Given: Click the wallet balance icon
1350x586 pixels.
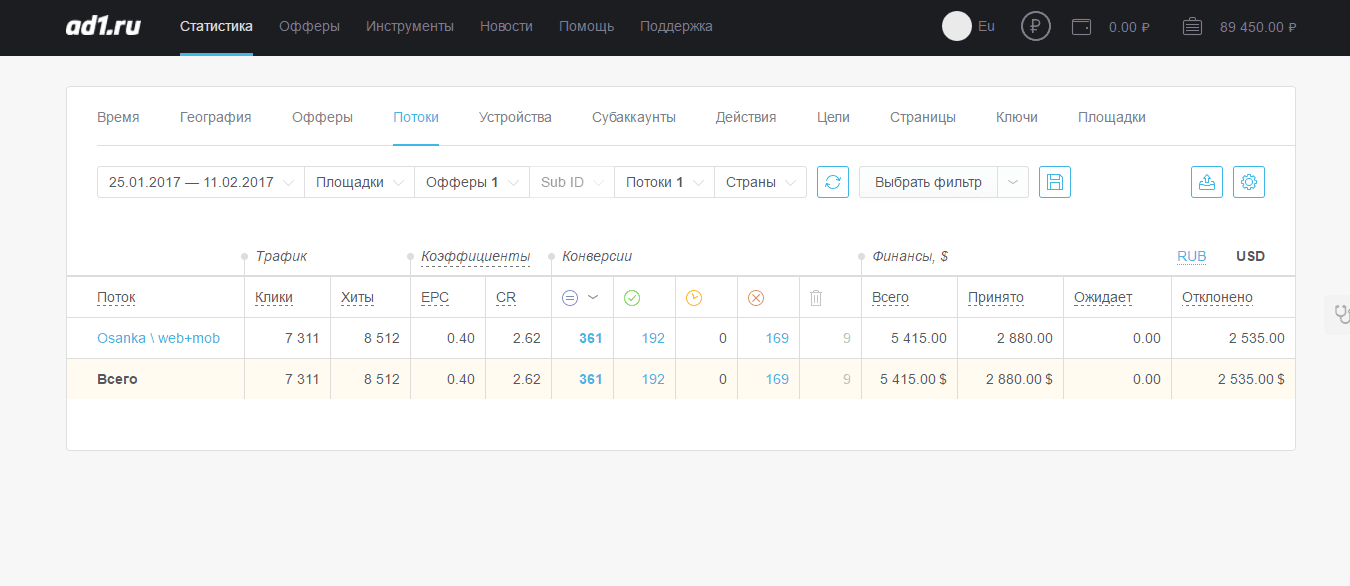Looking at the screenshot, I should click(x=1081, y=27).
